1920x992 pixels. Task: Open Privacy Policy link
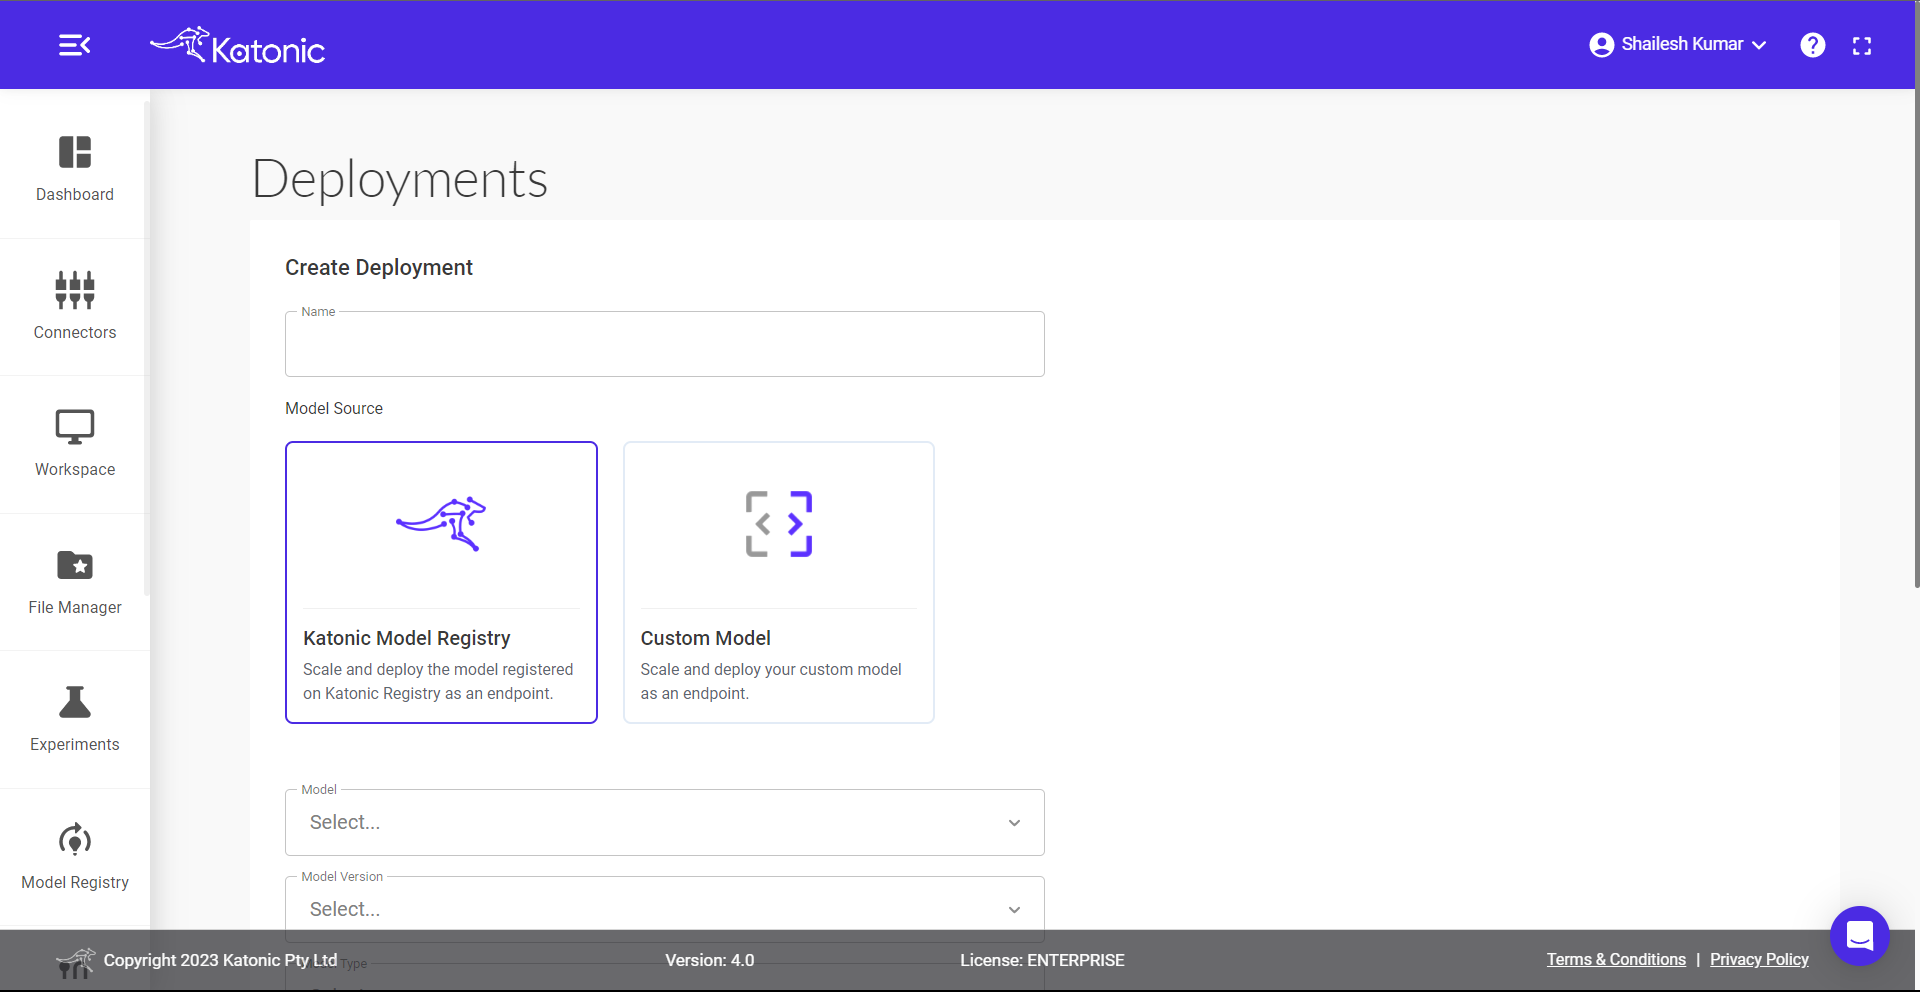[1759, 959]
